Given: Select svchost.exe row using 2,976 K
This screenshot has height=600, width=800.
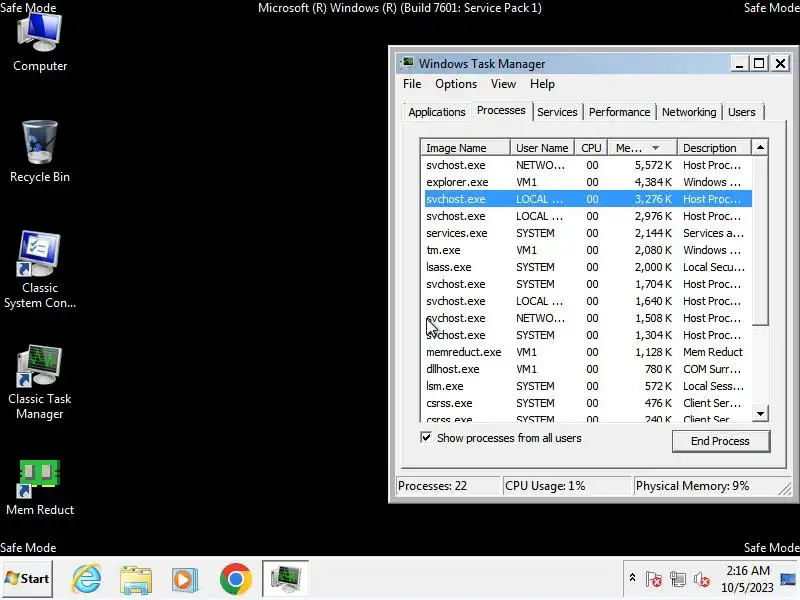Looking at the screenshot, I should point(588,216).
